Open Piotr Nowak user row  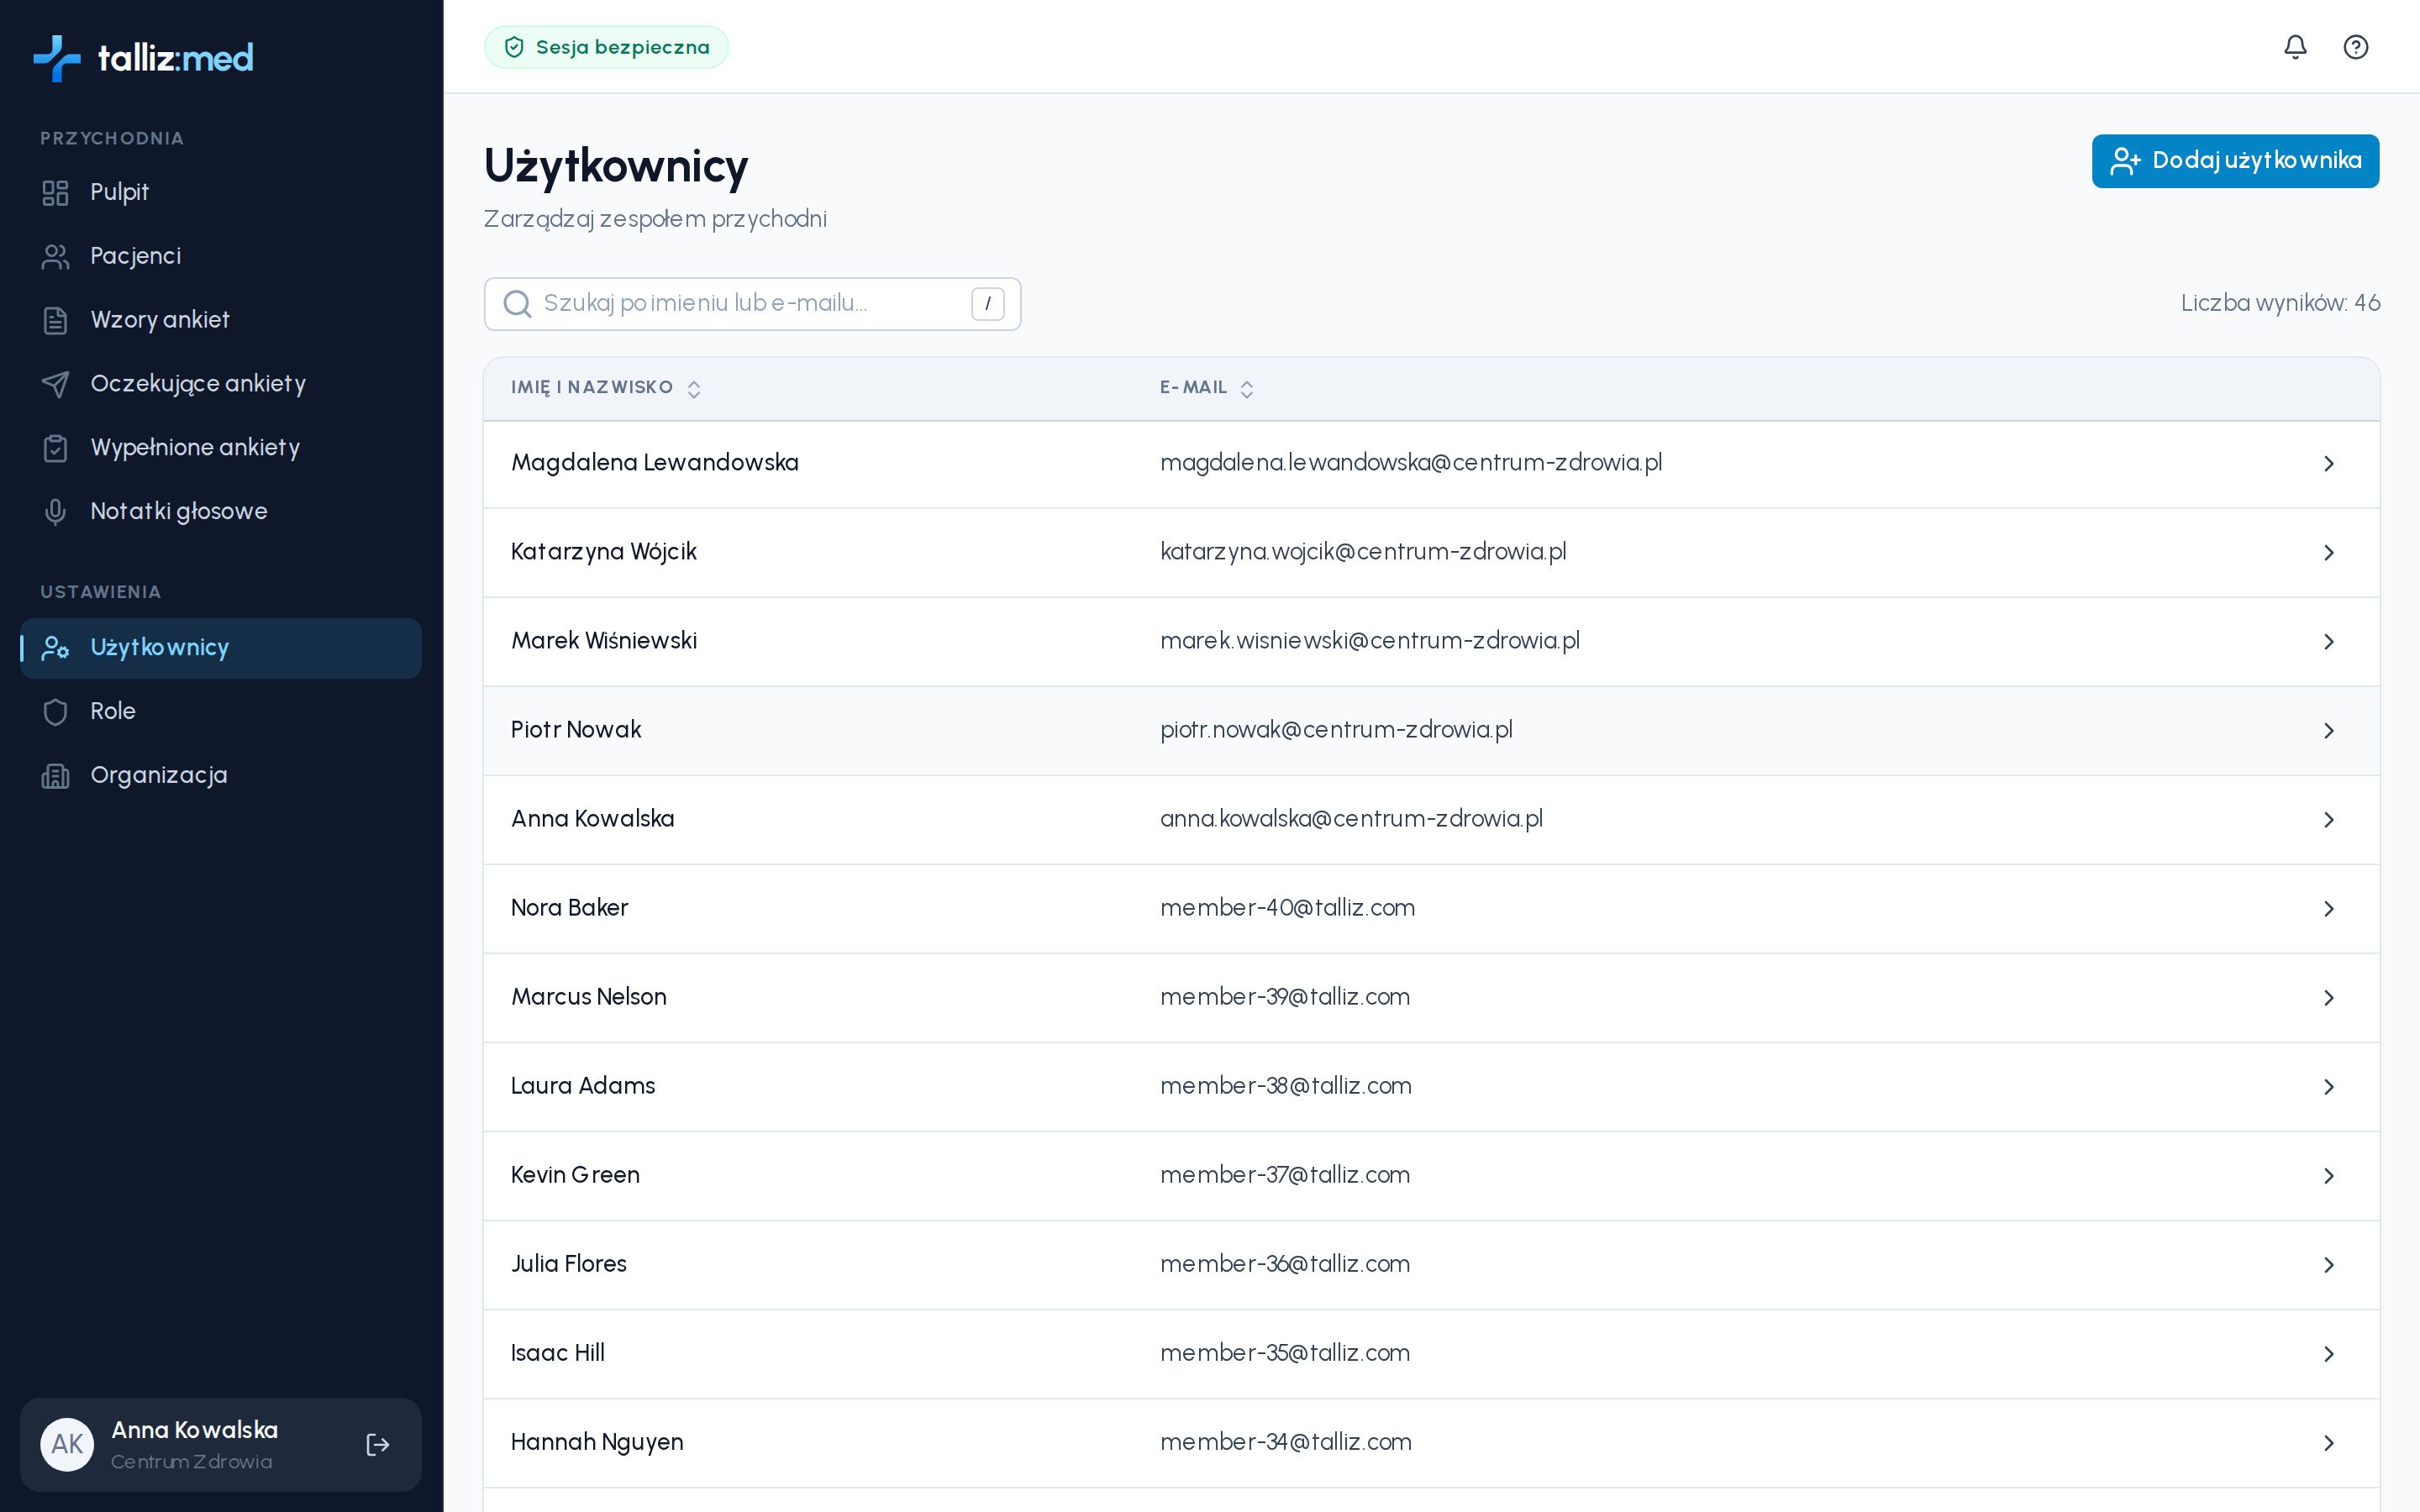point(1431,730)
